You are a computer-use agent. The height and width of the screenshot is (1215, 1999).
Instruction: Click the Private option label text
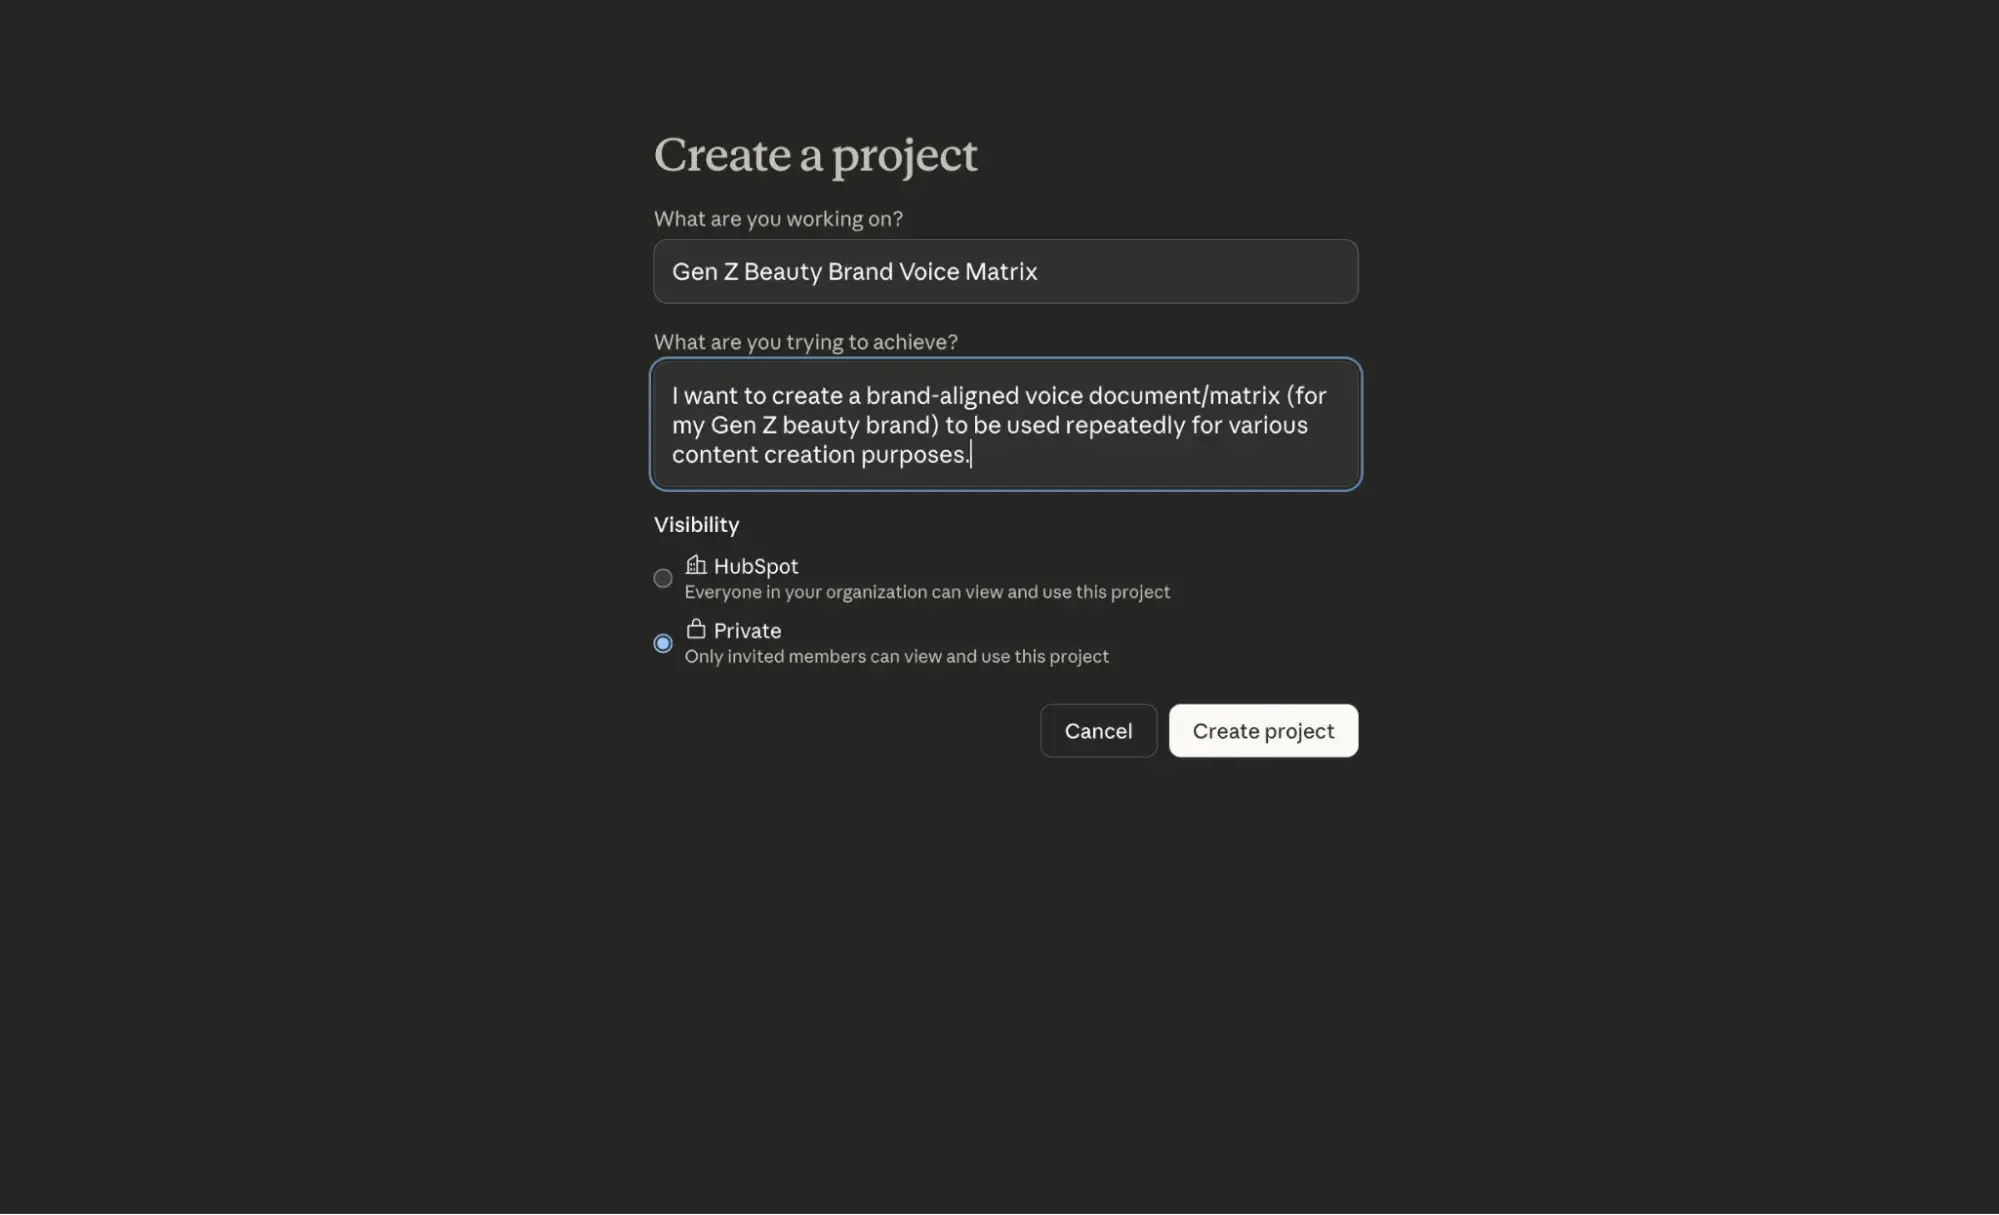(748, 630)
